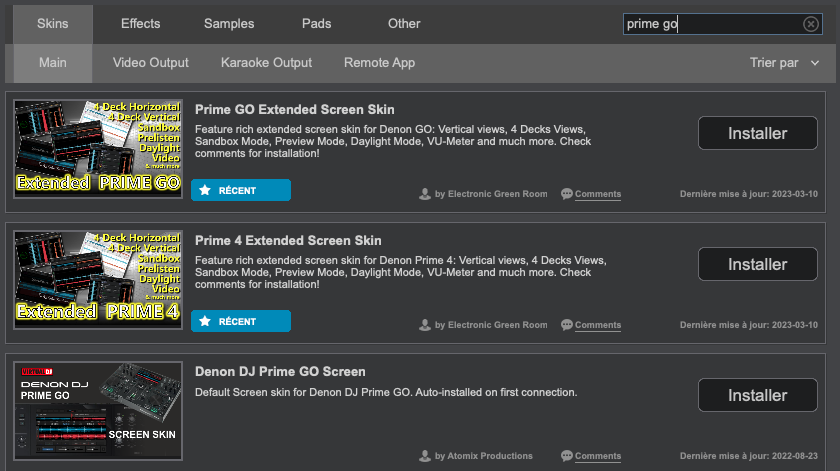
Task: Install the Prime GO Extended Screen Skin
Action: point(758,133)
